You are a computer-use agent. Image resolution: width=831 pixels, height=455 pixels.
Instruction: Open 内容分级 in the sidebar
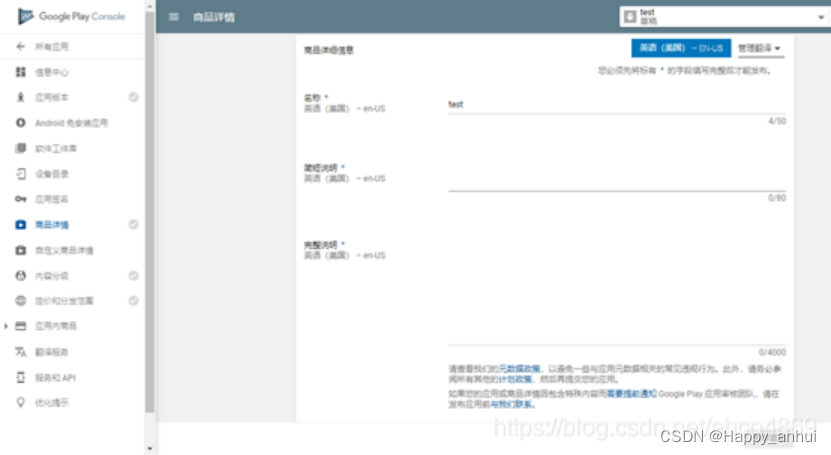coord(52,275)
